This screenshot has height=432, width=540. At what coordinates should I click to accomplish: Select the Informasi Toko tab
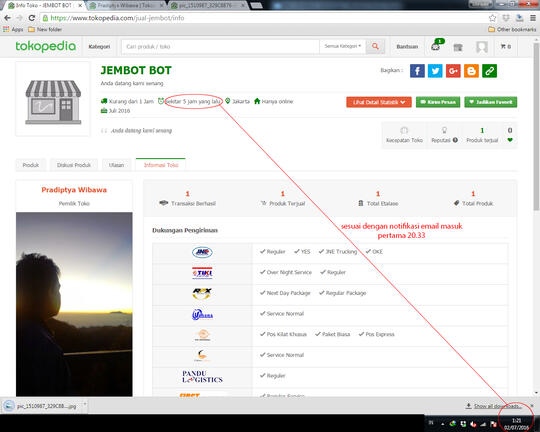pos(161,165)
